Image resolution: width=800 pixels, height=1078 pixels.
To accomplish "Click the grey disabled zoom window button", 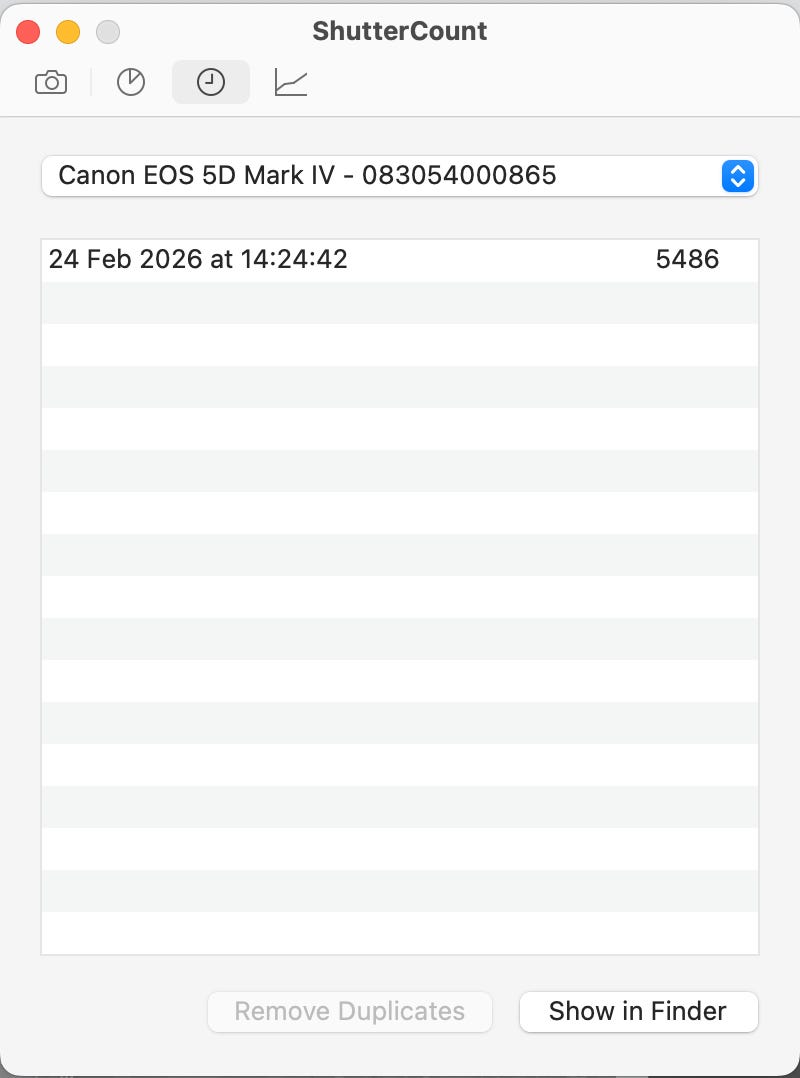I will pyautogui.click(x=108, y=32).
